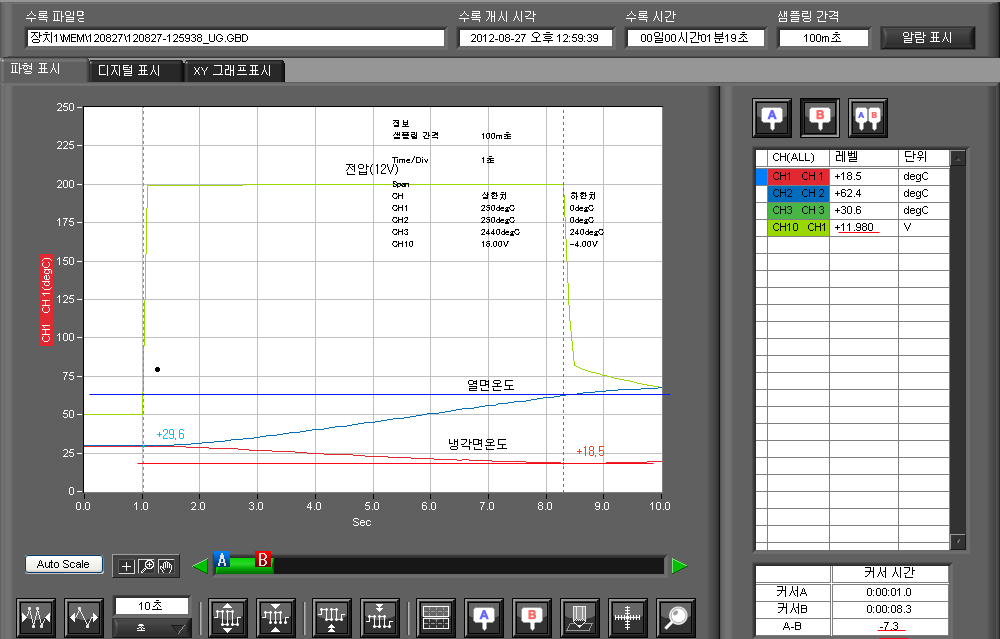
Task: Click the magnifier search icon in bottom toolbar
Action: (676, 617)
